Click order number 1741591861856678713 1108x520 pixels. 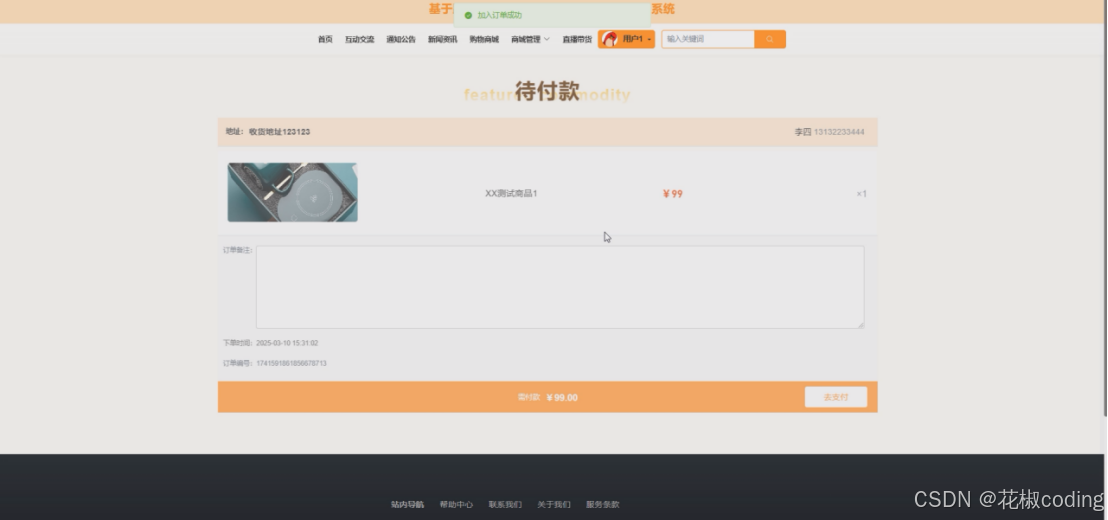[x=291, y=363]
